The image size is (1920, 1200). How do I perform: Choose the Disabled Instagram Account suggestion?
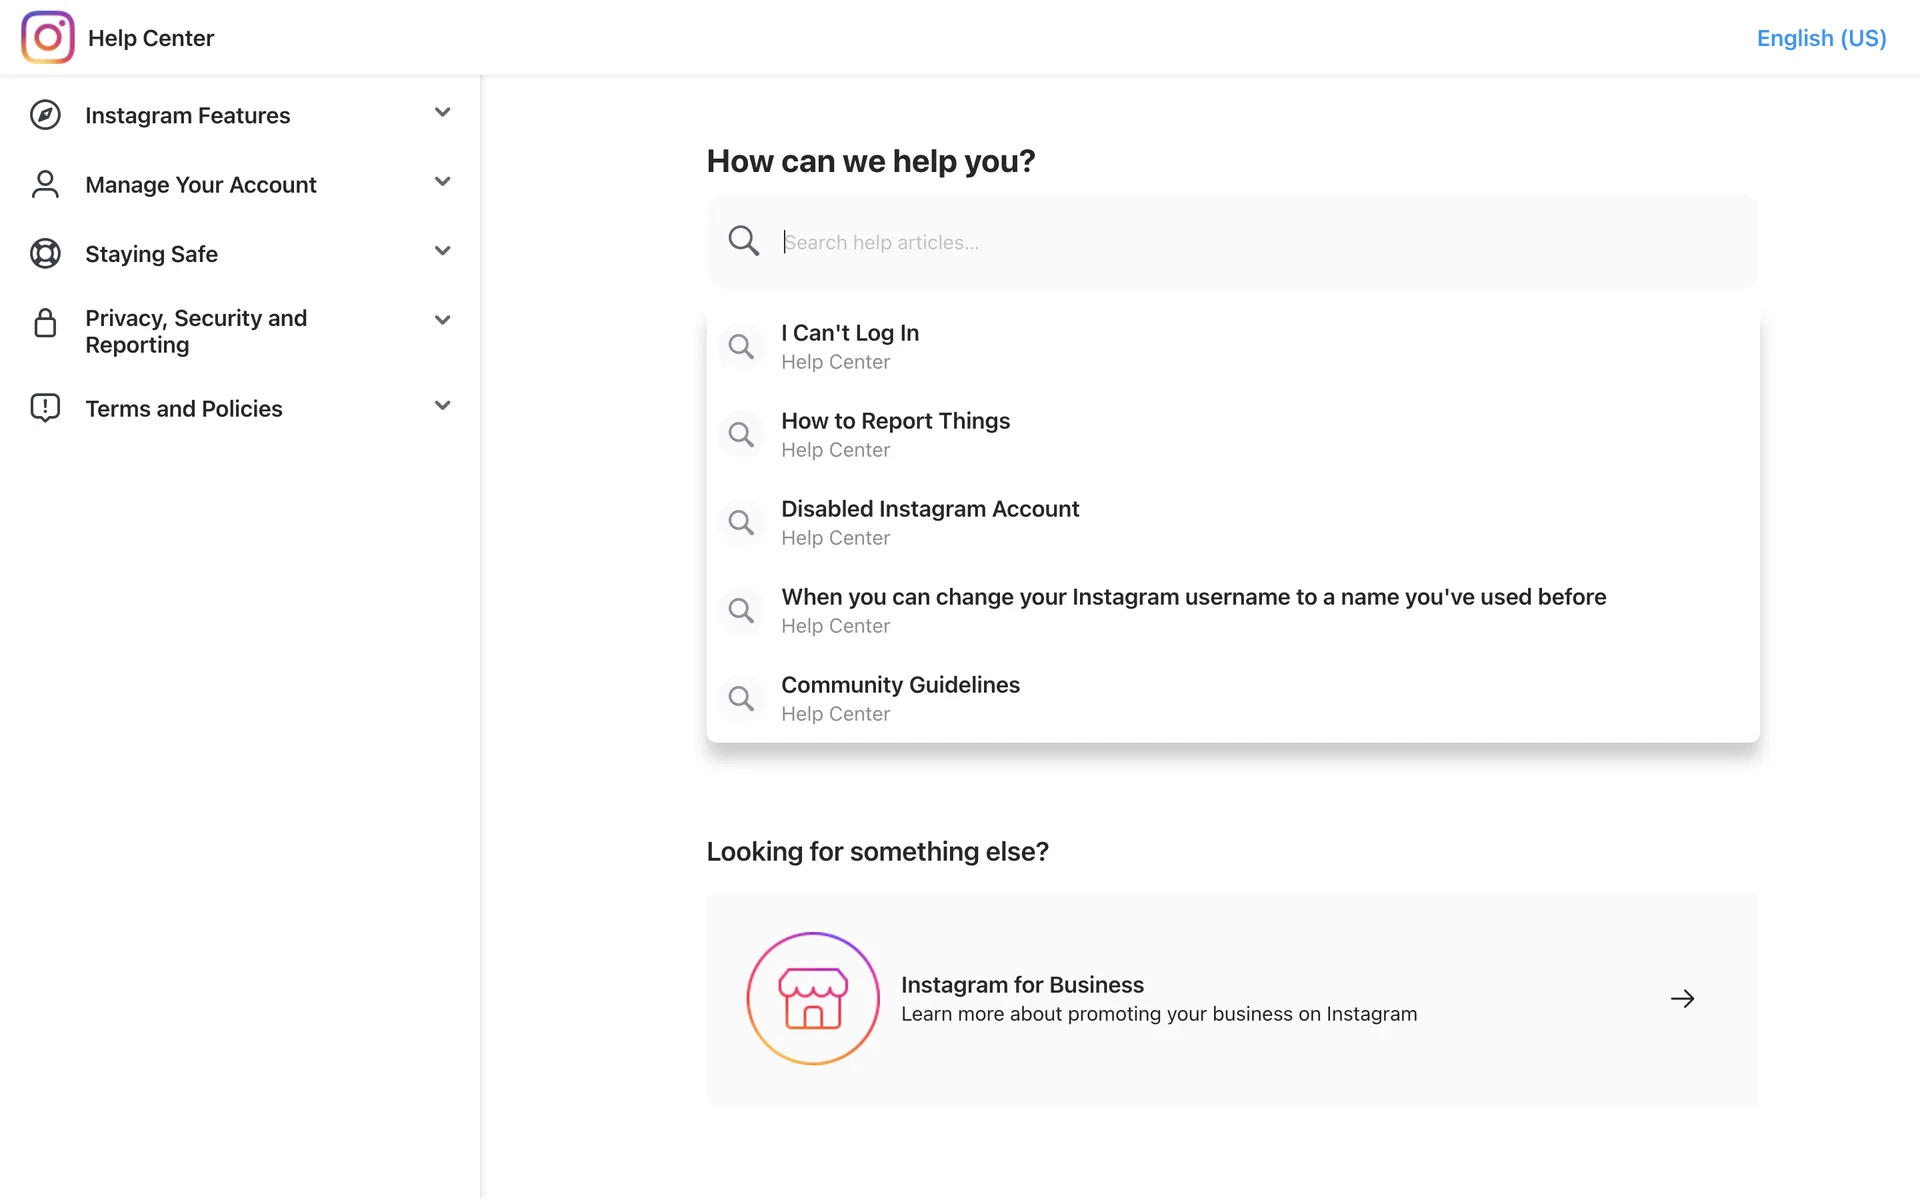929,522
